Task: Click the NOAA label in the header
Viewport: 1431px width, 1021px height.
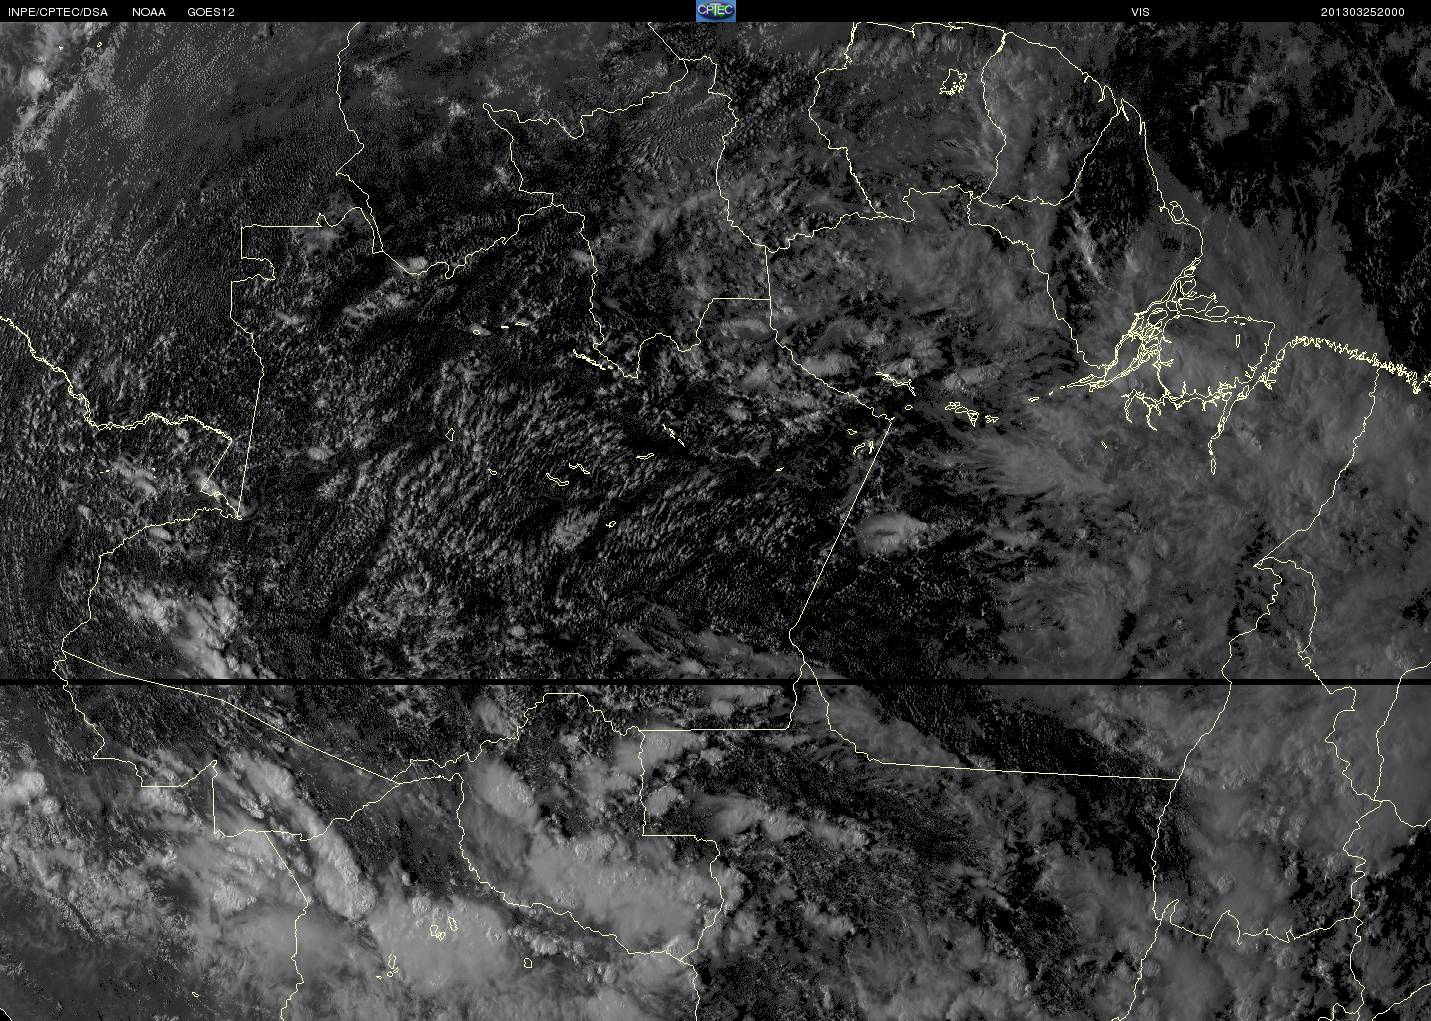Action: 149,12
